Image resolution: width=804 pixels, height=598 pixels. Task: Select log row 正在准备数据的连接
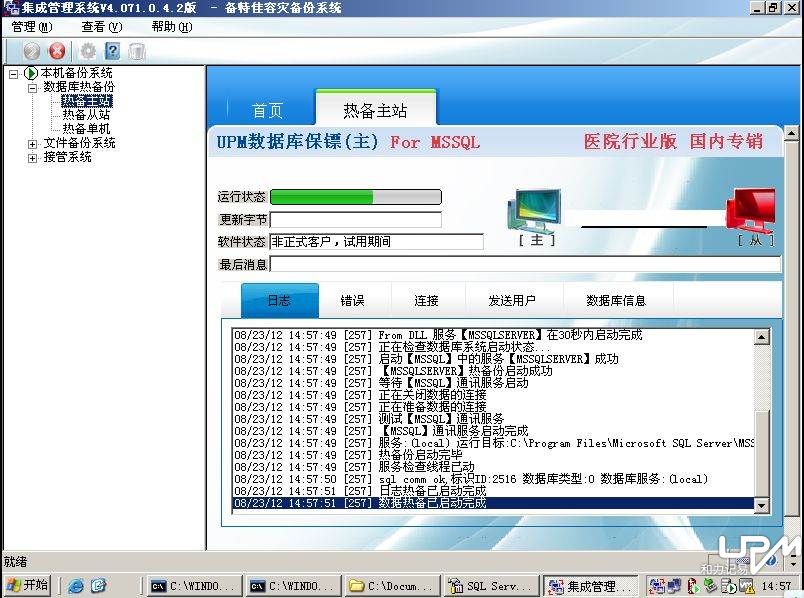[493, 407]
